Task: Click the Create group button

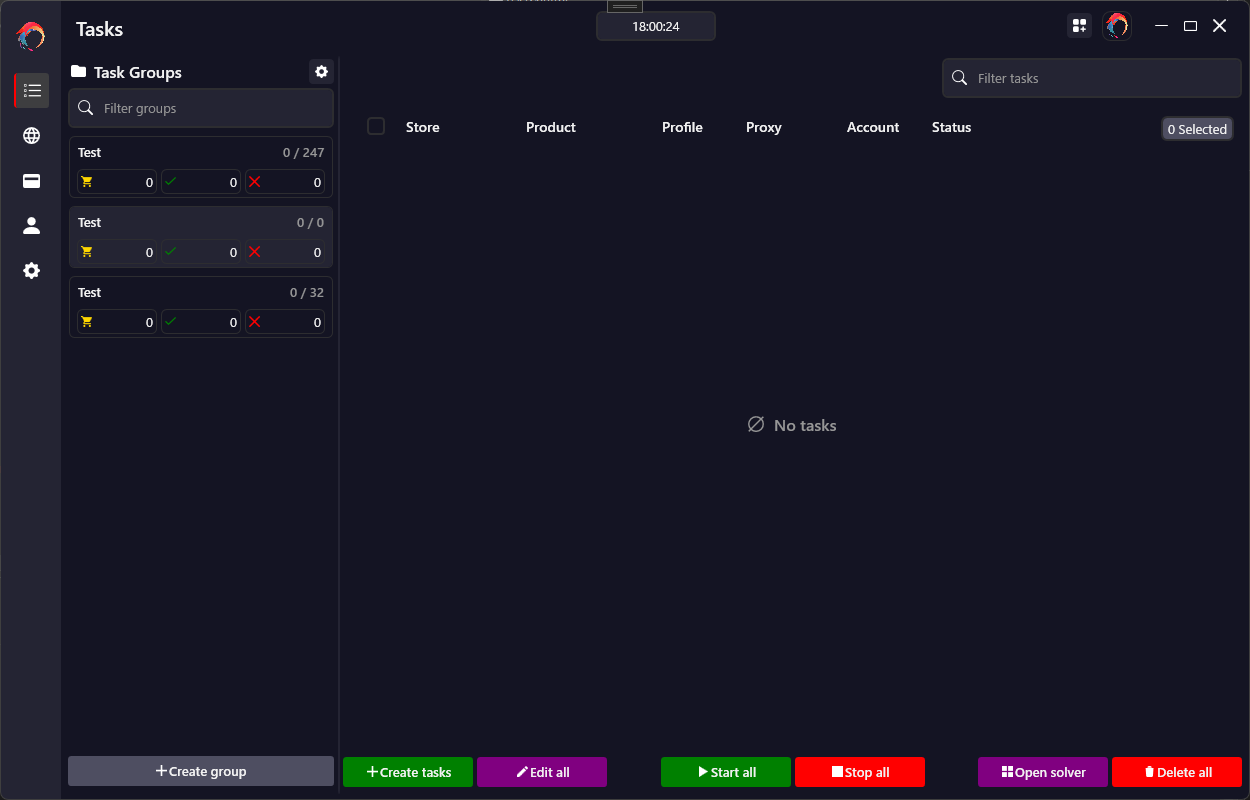Action: tap(201, 771)
